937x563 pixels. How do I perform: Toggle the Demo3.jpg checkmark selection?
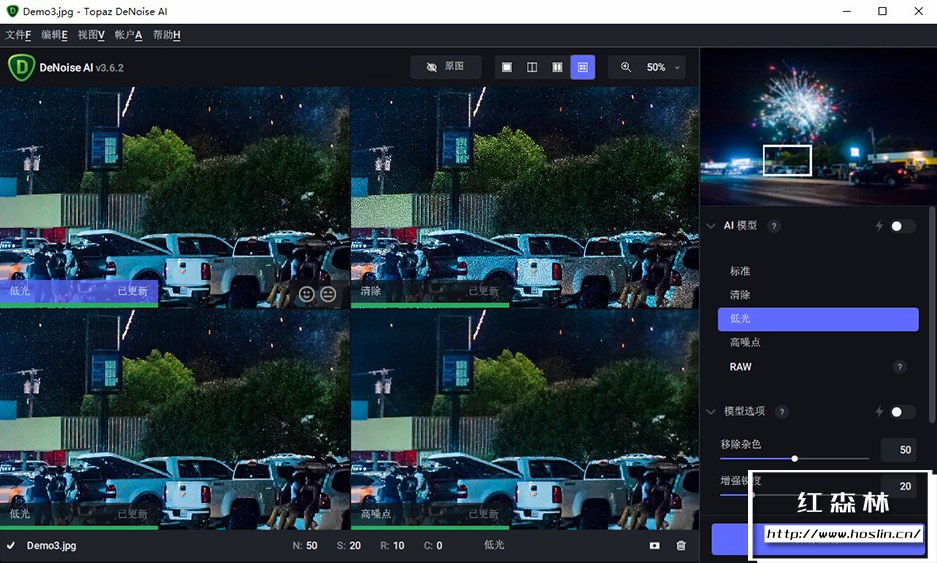tap(11, 546)
